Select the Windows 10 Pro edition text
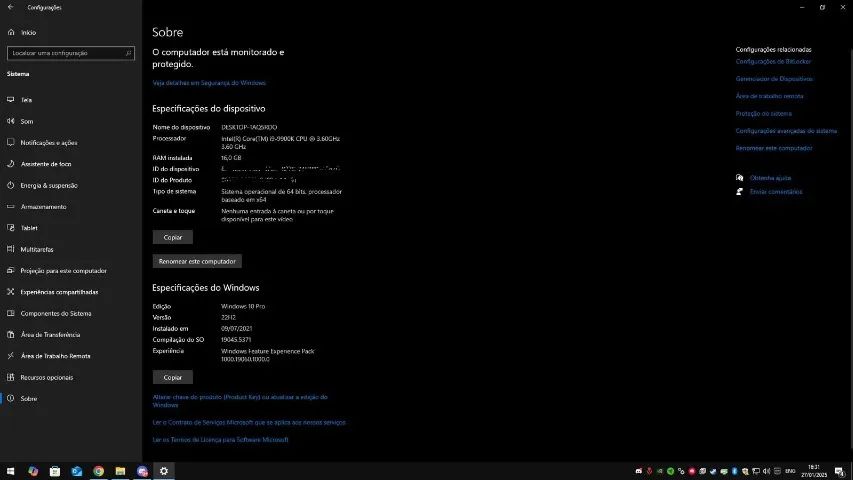Image resolution: width=853 pixels, height=480 pixels. pos(243,306)
